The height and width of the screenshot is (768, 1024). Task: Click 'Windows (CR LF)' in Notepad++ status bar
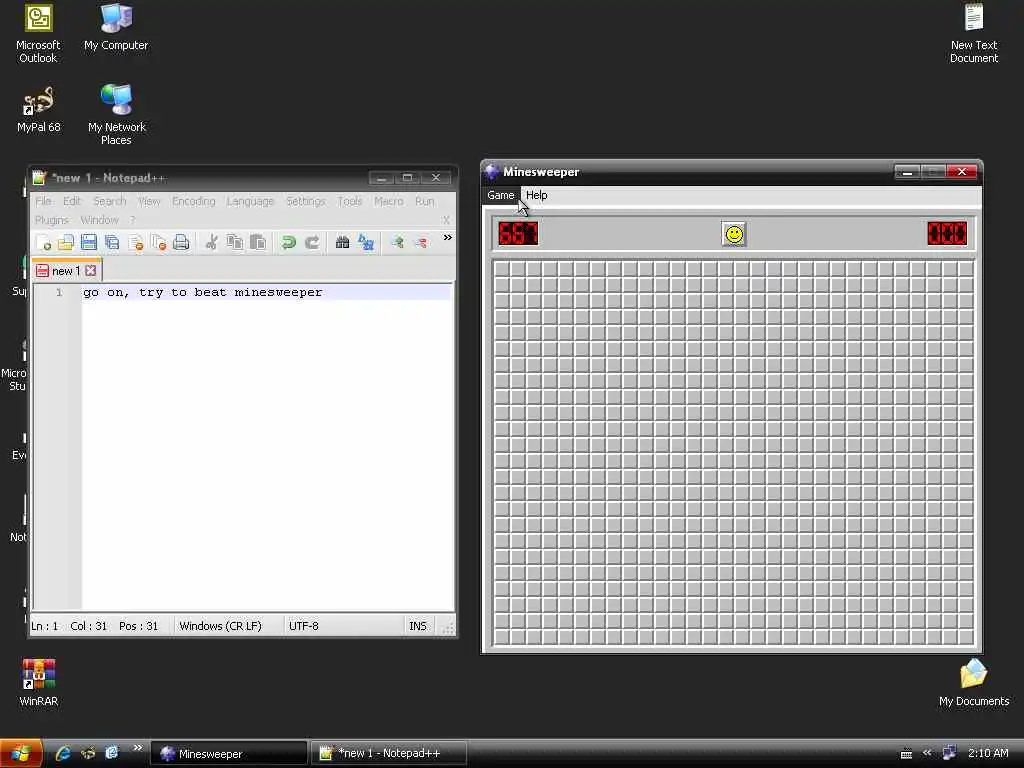pyautogui.click(x=220, y=626)
